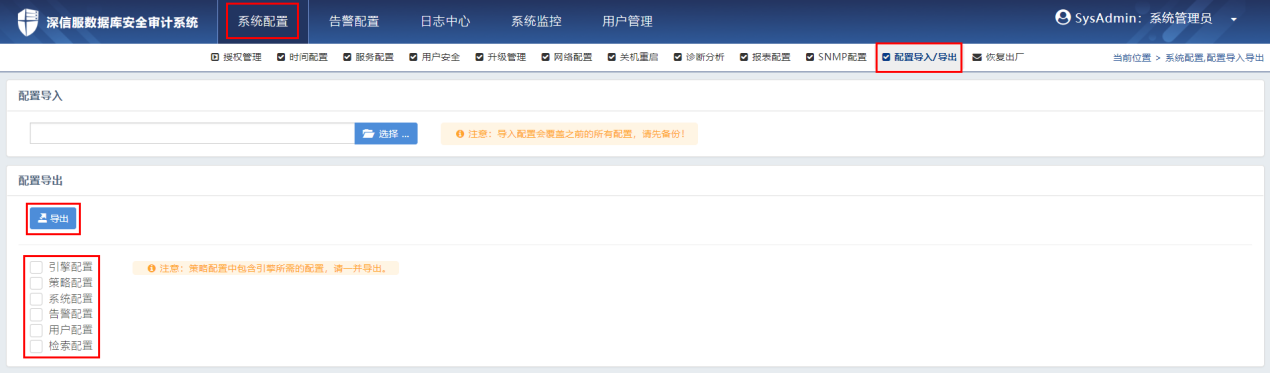Check the 告警配置 export checkbox

(x=36, y=314)
